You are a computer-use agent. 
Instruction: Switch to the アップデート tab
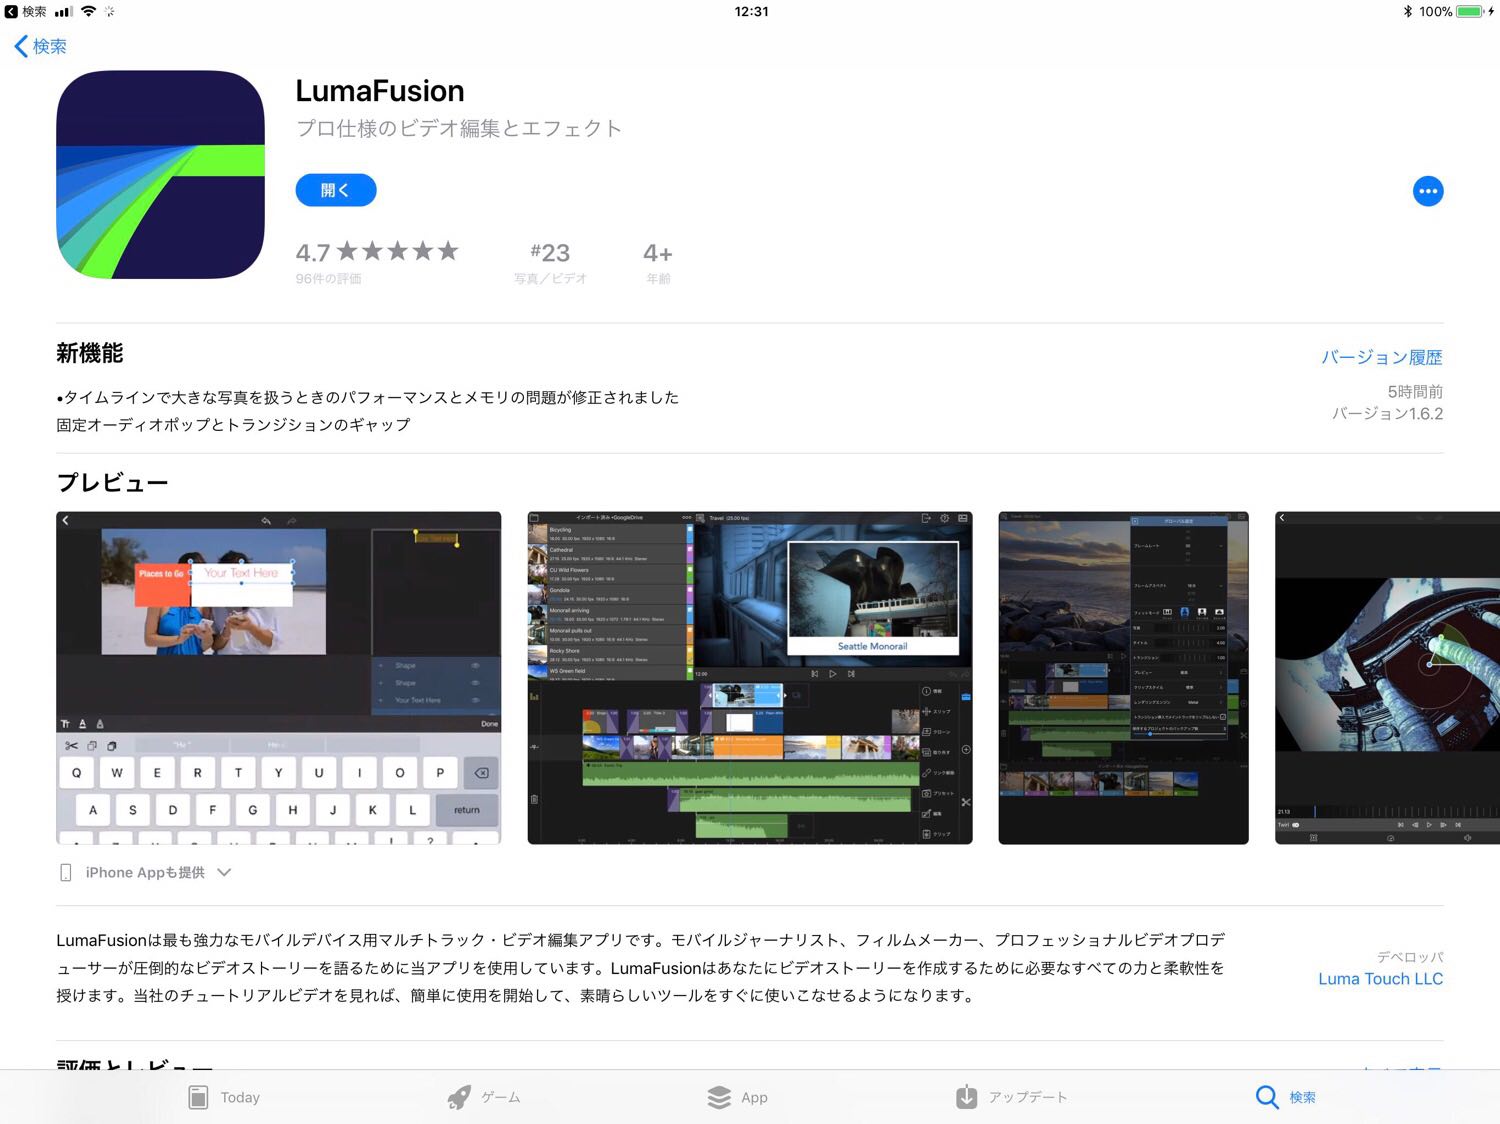(1011, 1097)
